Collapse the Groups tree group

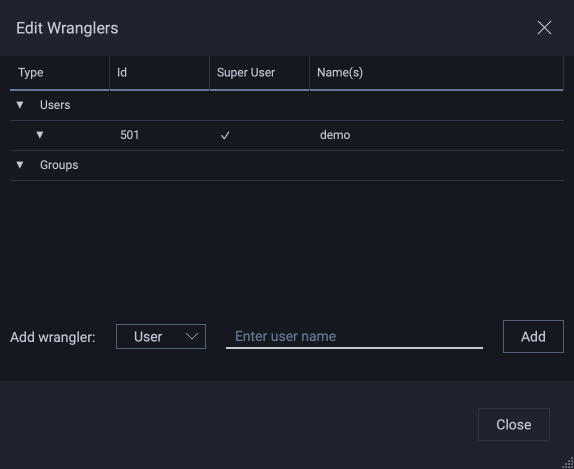(x=20, y=165)
